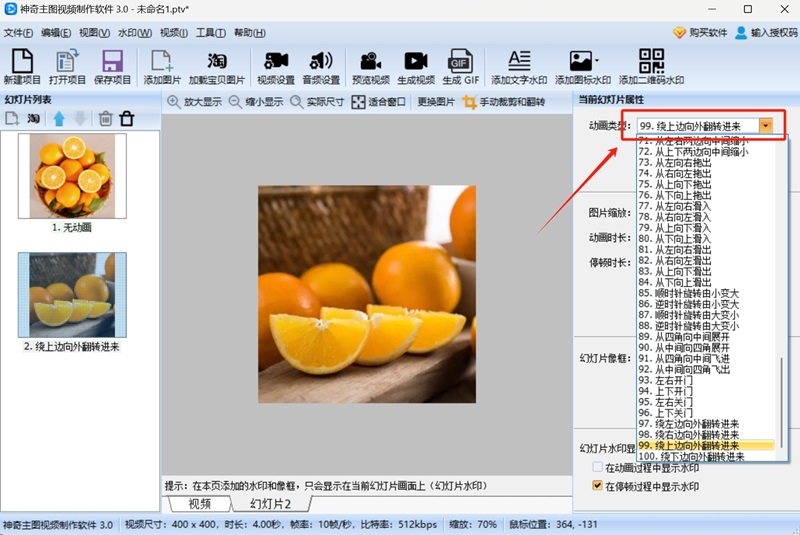The image size is (800, 535).
Task: Export a GIF with 生成 GIF
Action: [461, 66]
